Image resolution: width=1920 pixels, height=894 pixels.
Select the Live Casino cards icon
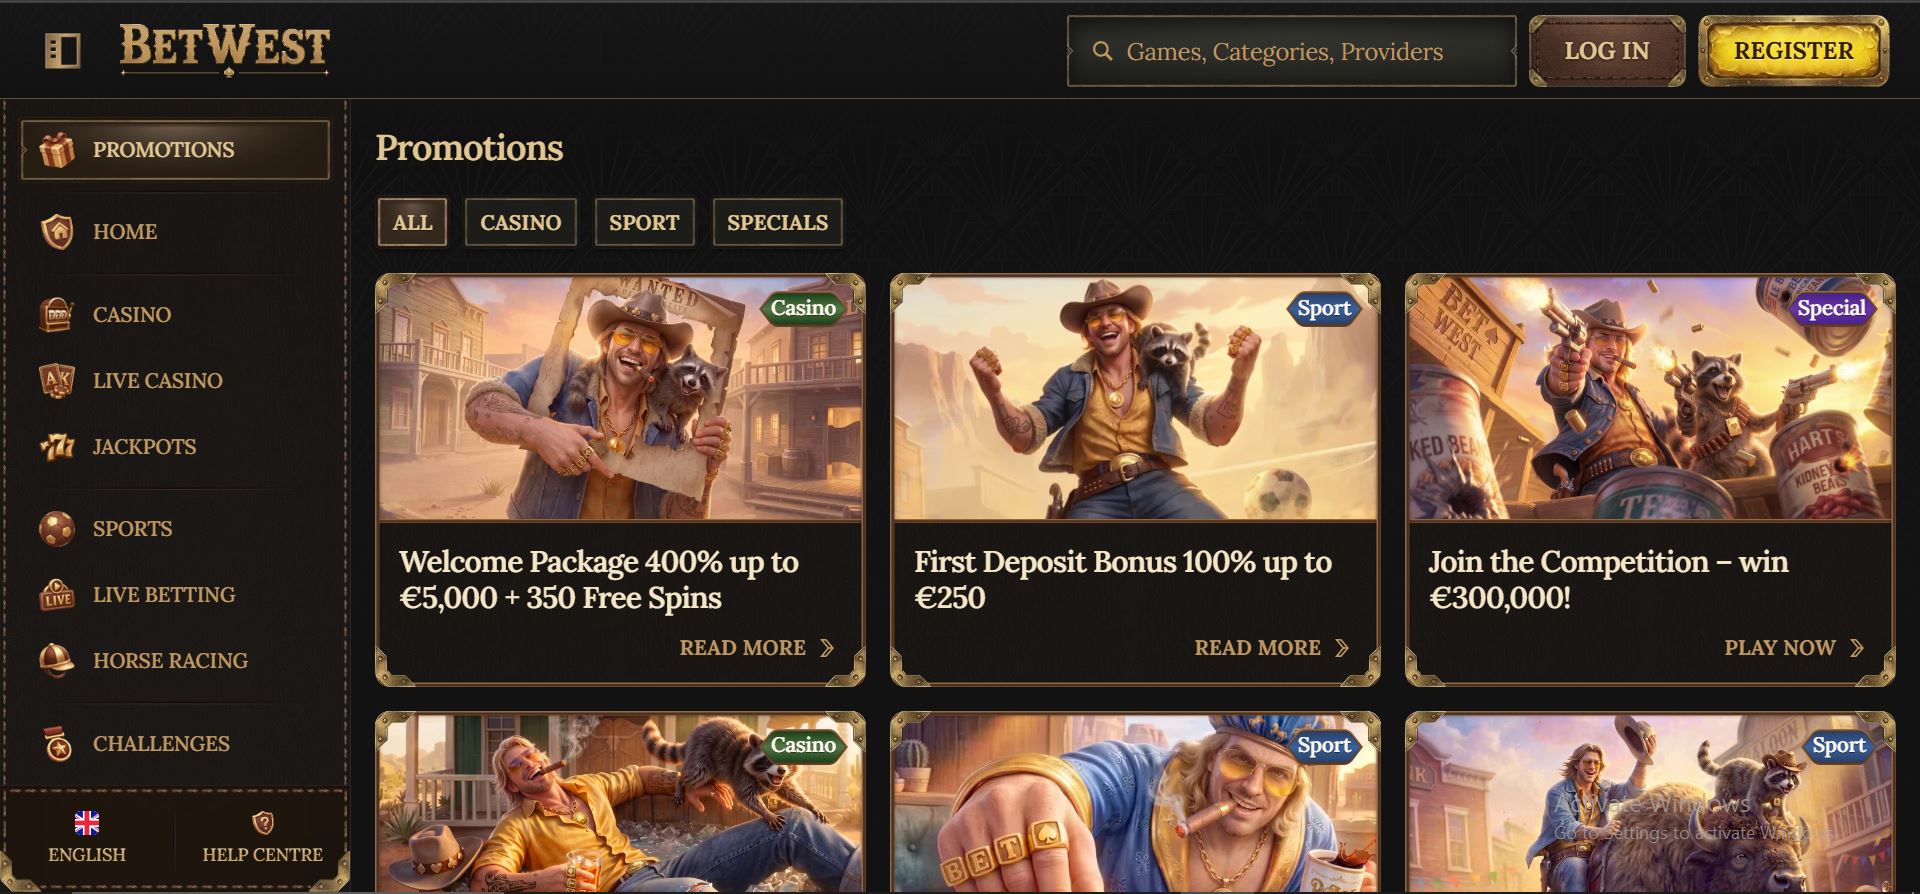coord(57,380)
